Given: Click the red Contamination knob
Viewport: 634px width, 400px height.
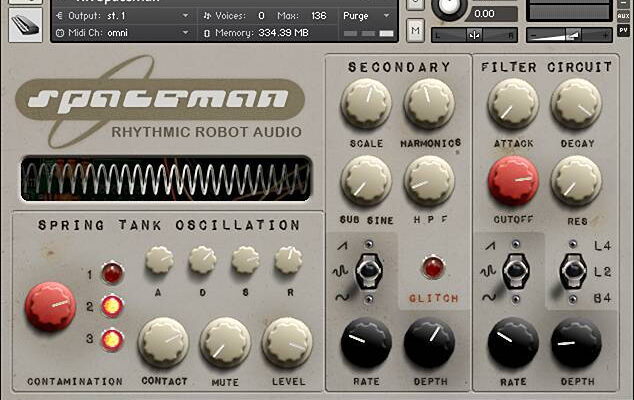Looking at the screenshot, I should click(50, 306).
